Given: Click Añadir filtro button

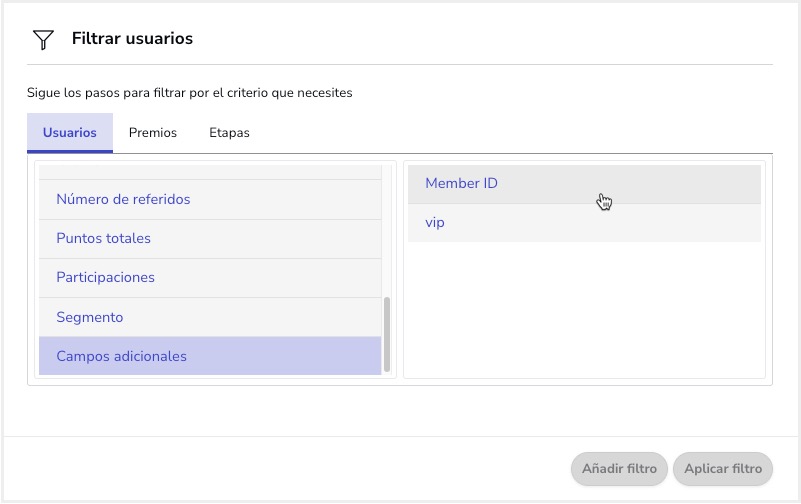Looking at the screenshot, I should pyautogui.click(x=619, y=469).
